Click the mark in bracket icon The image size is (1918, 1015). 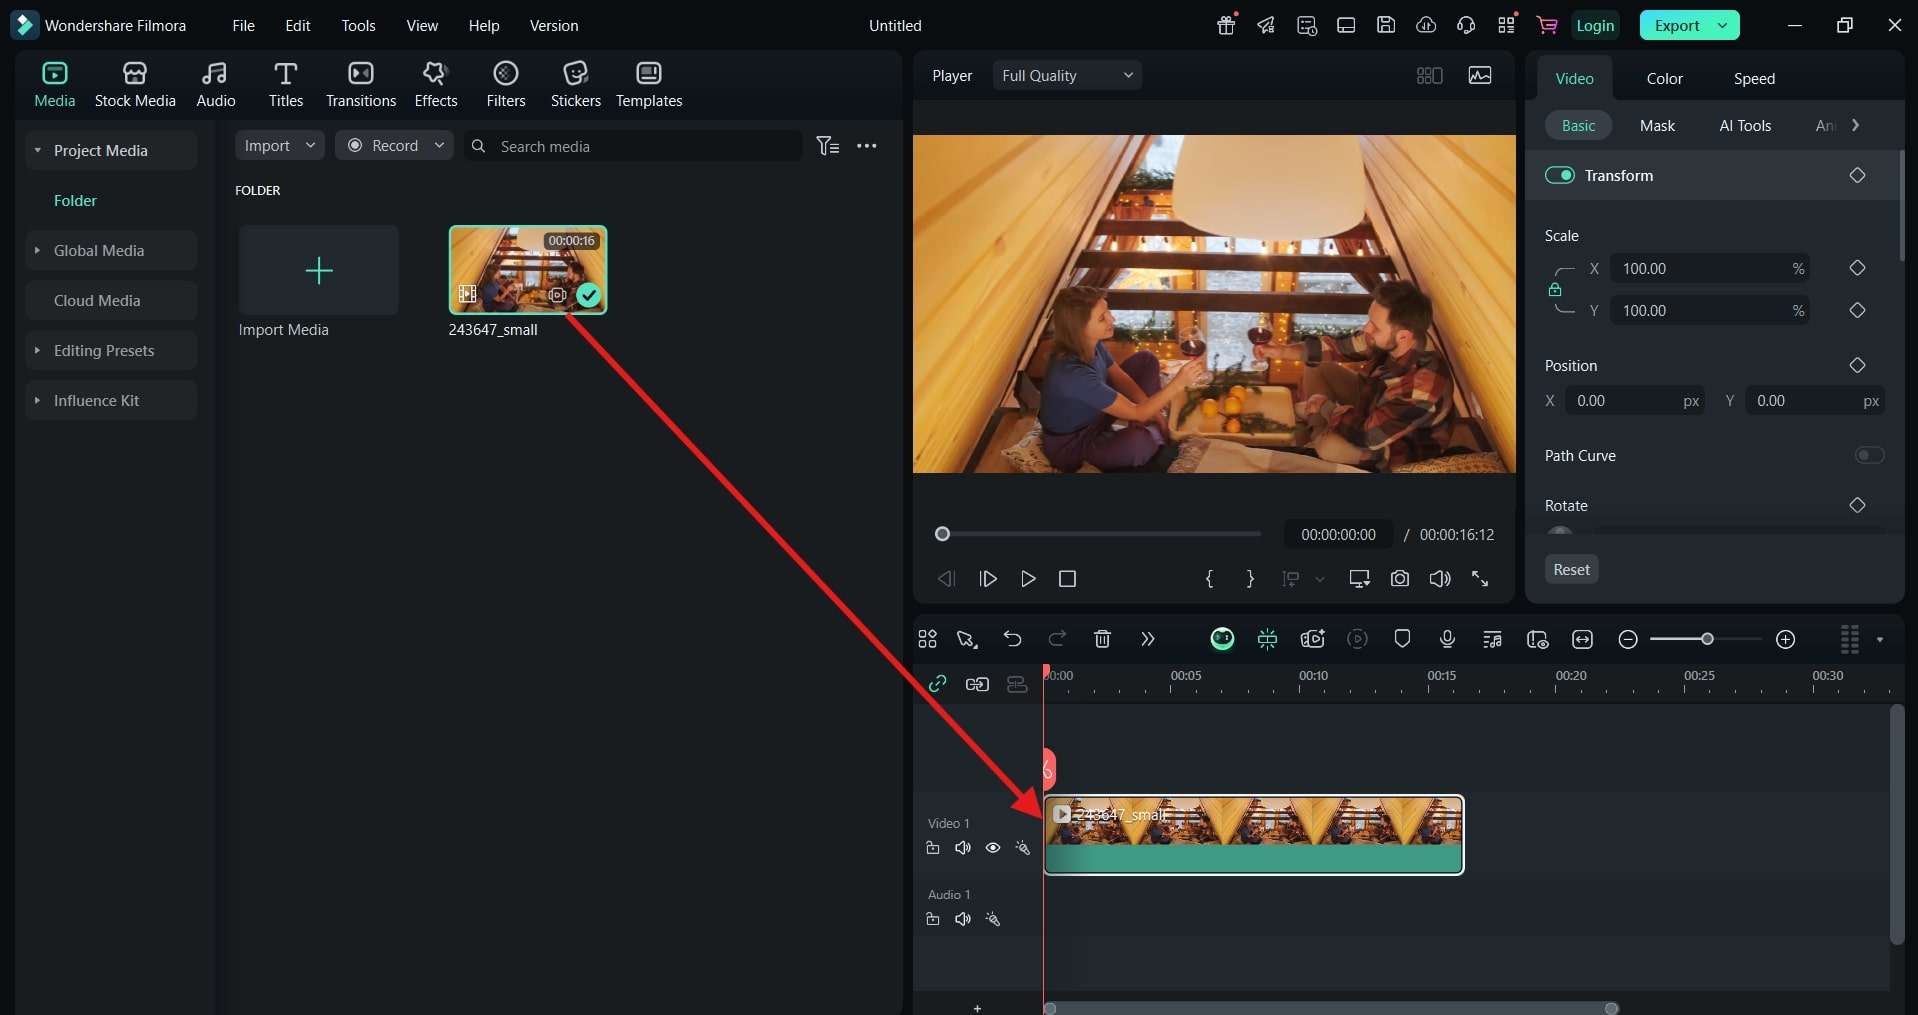1210,579
